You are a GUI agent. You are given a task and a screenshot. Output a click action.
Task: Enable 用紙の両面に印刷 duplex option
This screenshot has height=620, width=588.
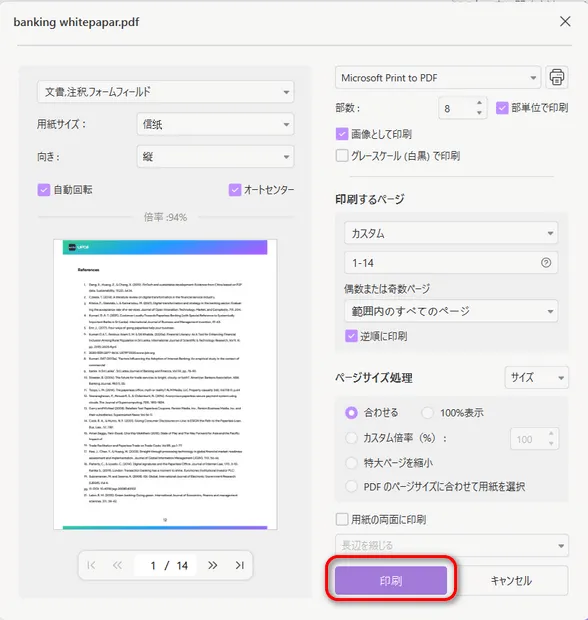coord(342,519)
